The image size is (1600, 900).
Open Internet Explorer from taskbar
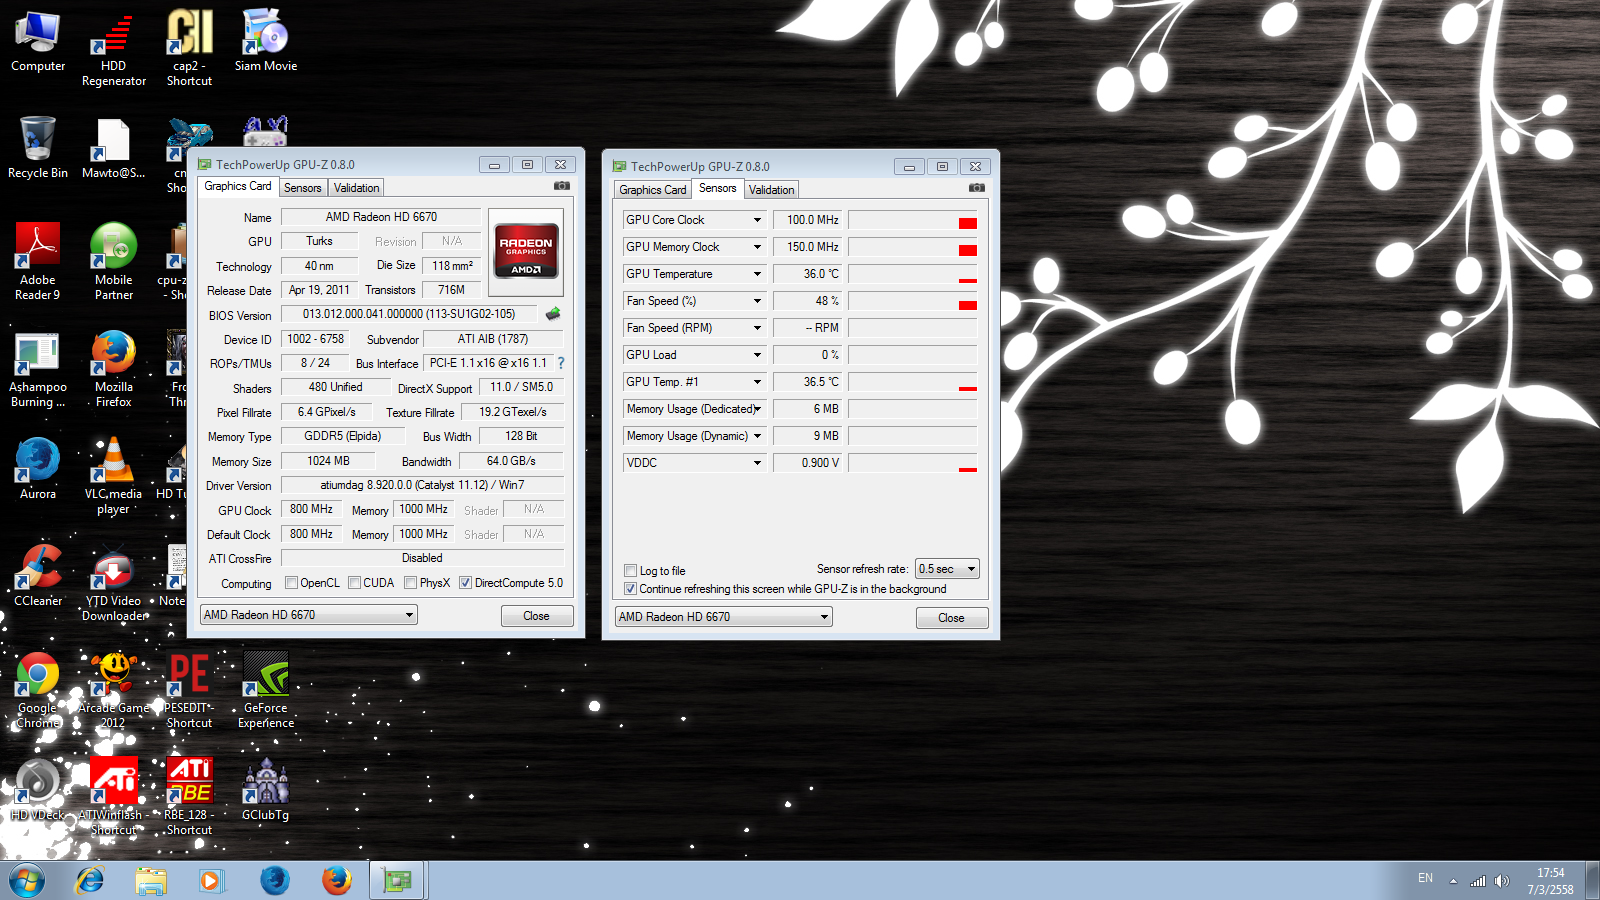90,881
